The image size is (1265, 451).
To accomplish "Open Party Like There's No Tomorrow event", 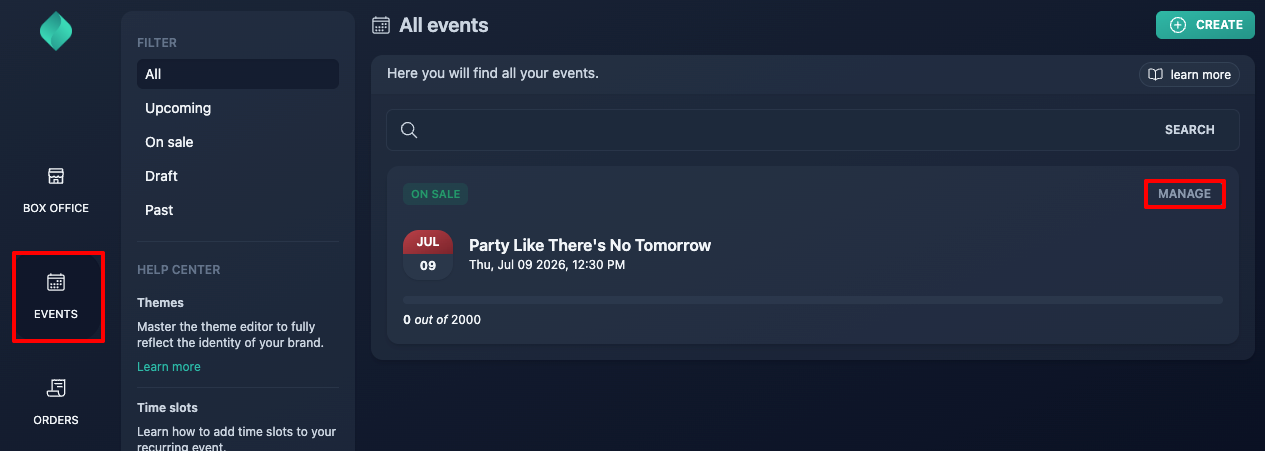I will pos(590,245).
